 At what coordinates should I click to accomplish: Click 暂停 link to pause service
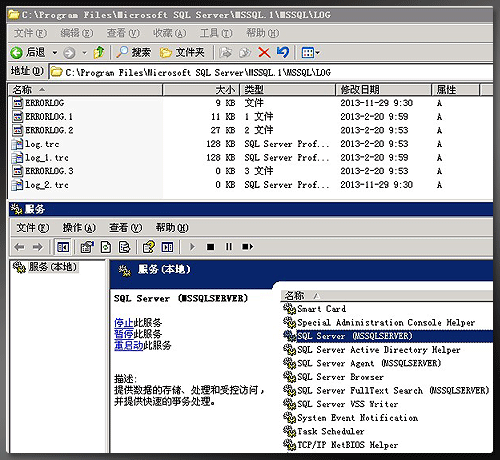pyautogui.click(x=124, y=334)
